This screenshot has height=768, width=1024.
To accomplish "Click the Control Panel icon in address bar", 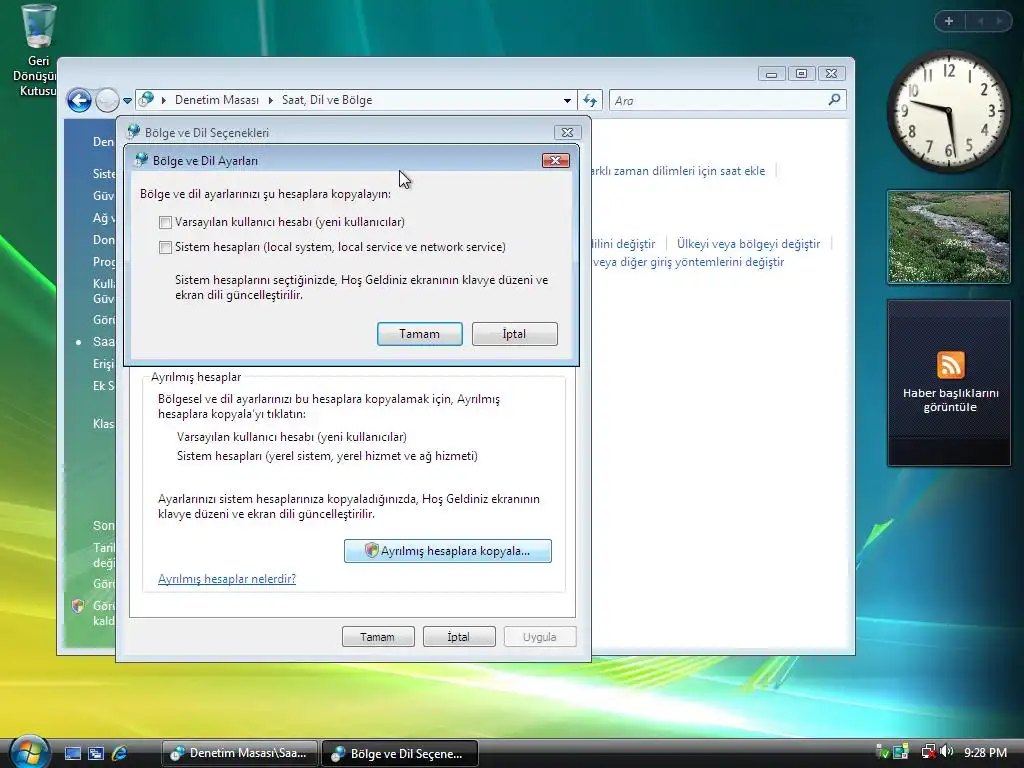I will (x=147, y=100).
